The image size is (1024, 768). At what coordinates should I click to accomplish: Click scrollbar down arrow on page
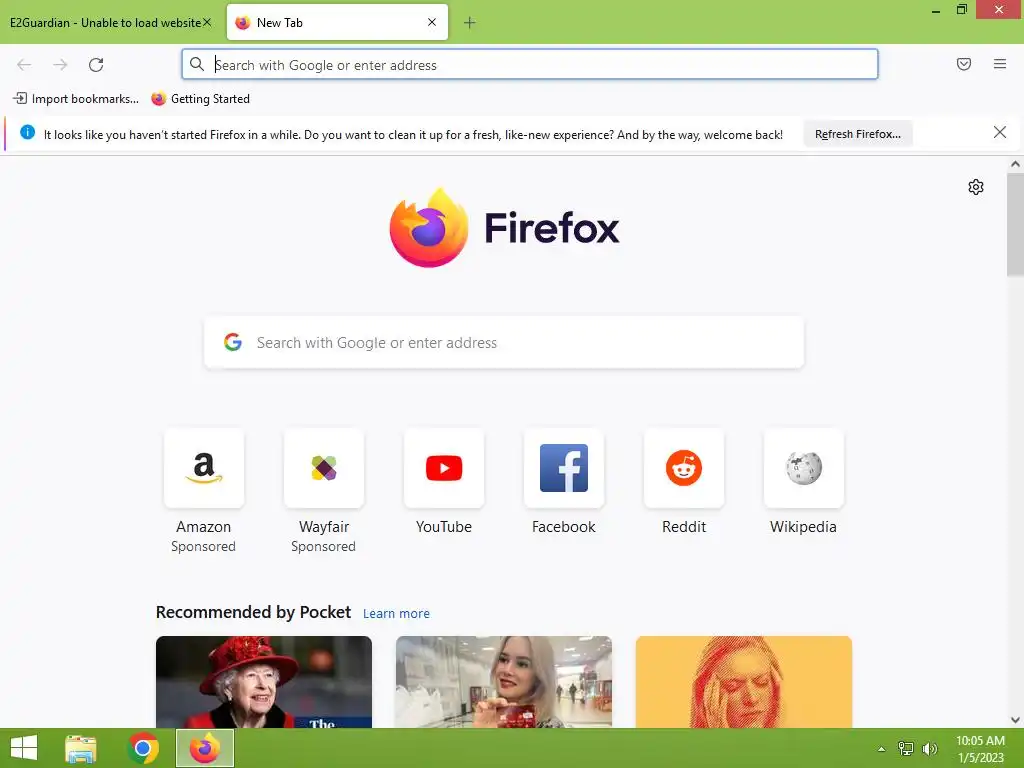pyautogui.click(x=1015, y=720)
